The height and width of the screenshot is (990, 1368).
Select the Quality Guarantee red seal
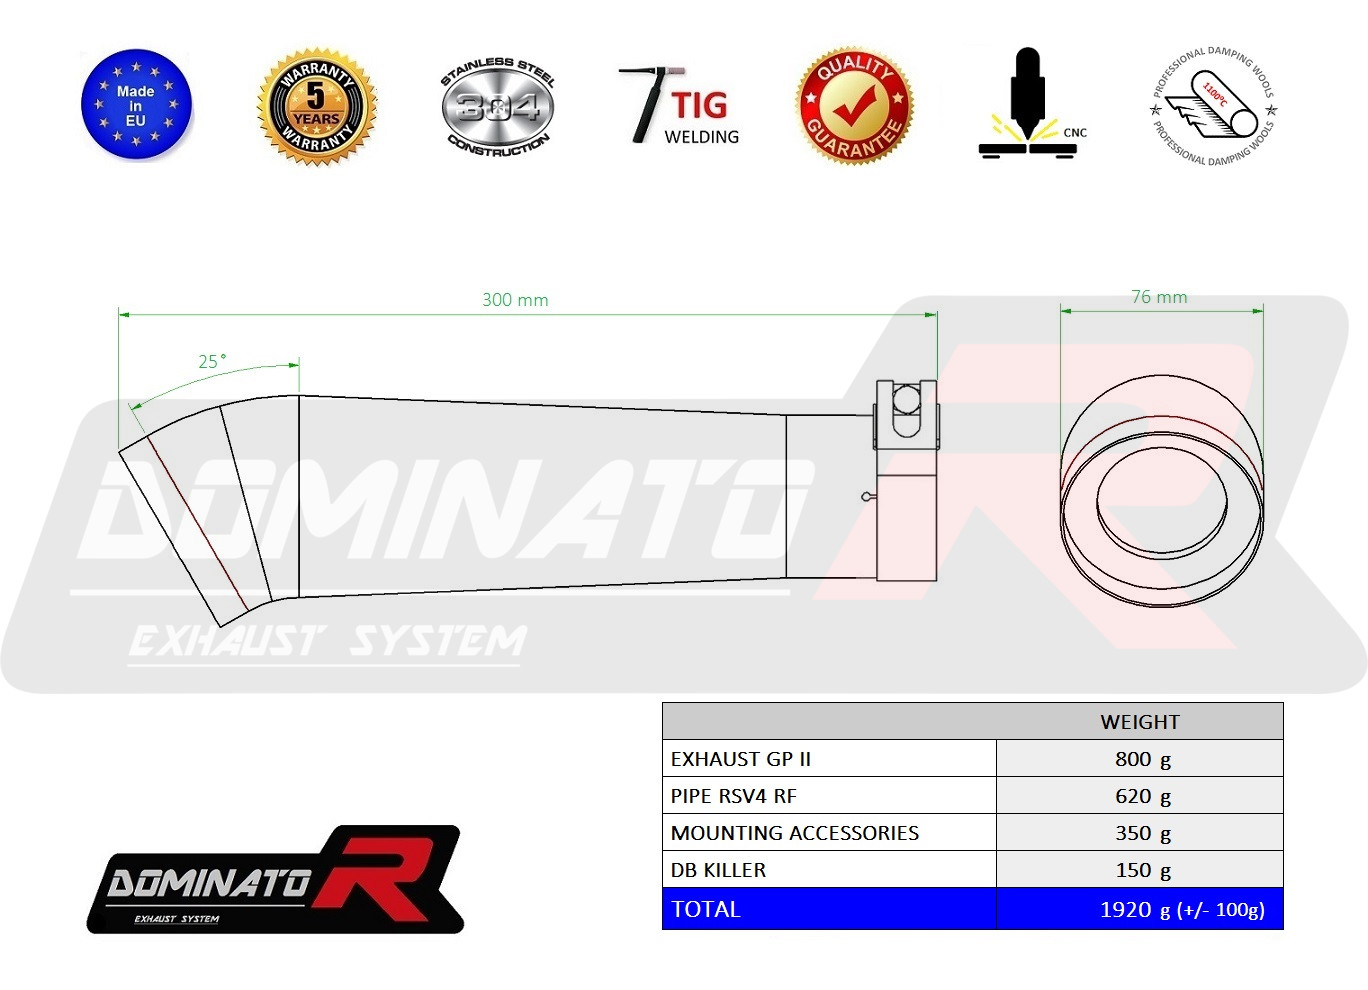(x=854, y=106)
